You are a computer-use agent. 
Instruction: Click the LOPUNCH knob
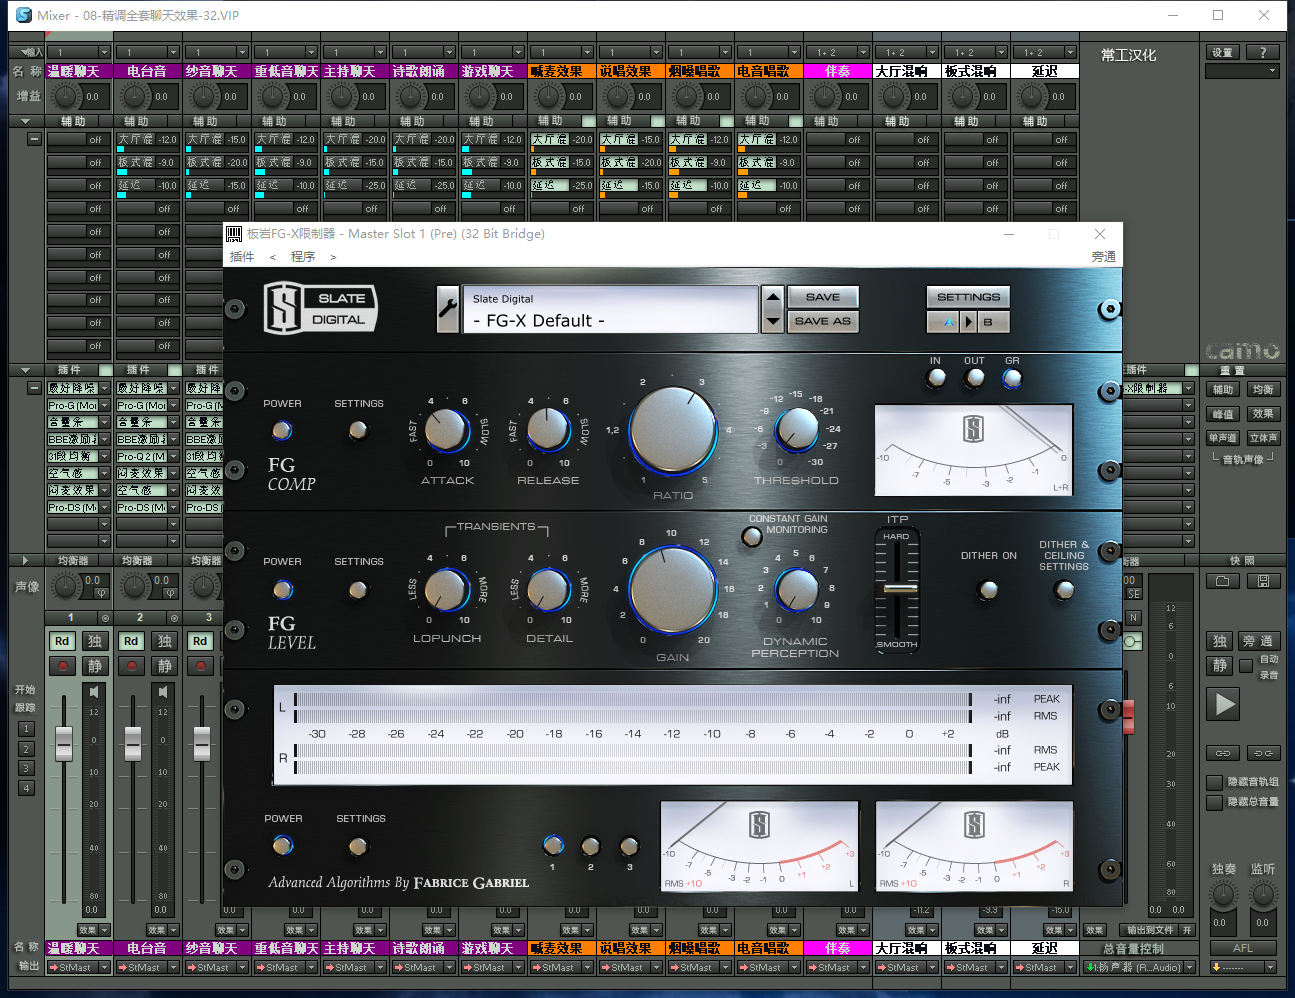point(447,591)
